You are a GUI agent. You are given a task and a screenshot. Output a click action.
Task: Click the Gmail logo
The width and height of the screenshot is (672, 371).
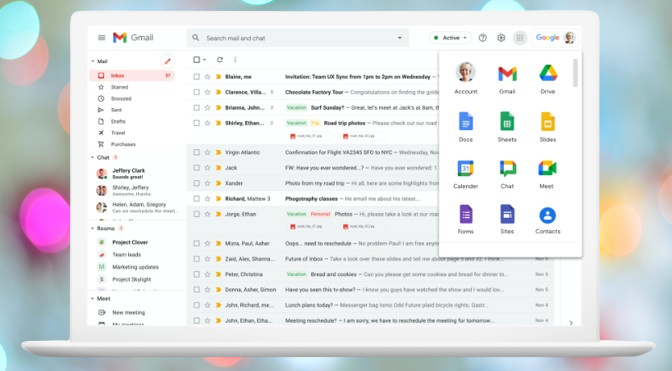pyautogui.click(x=133, y=38)
